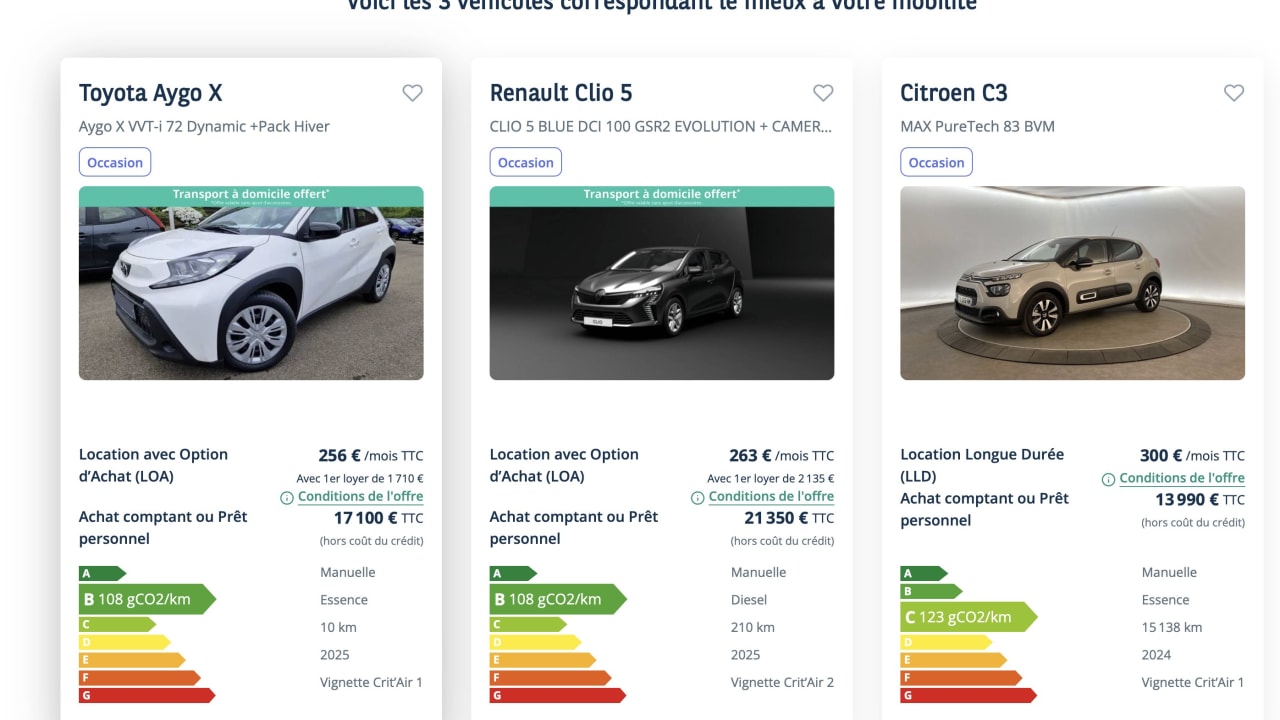Open the beige Citroen C3 photo

[x=1073, y=283]
